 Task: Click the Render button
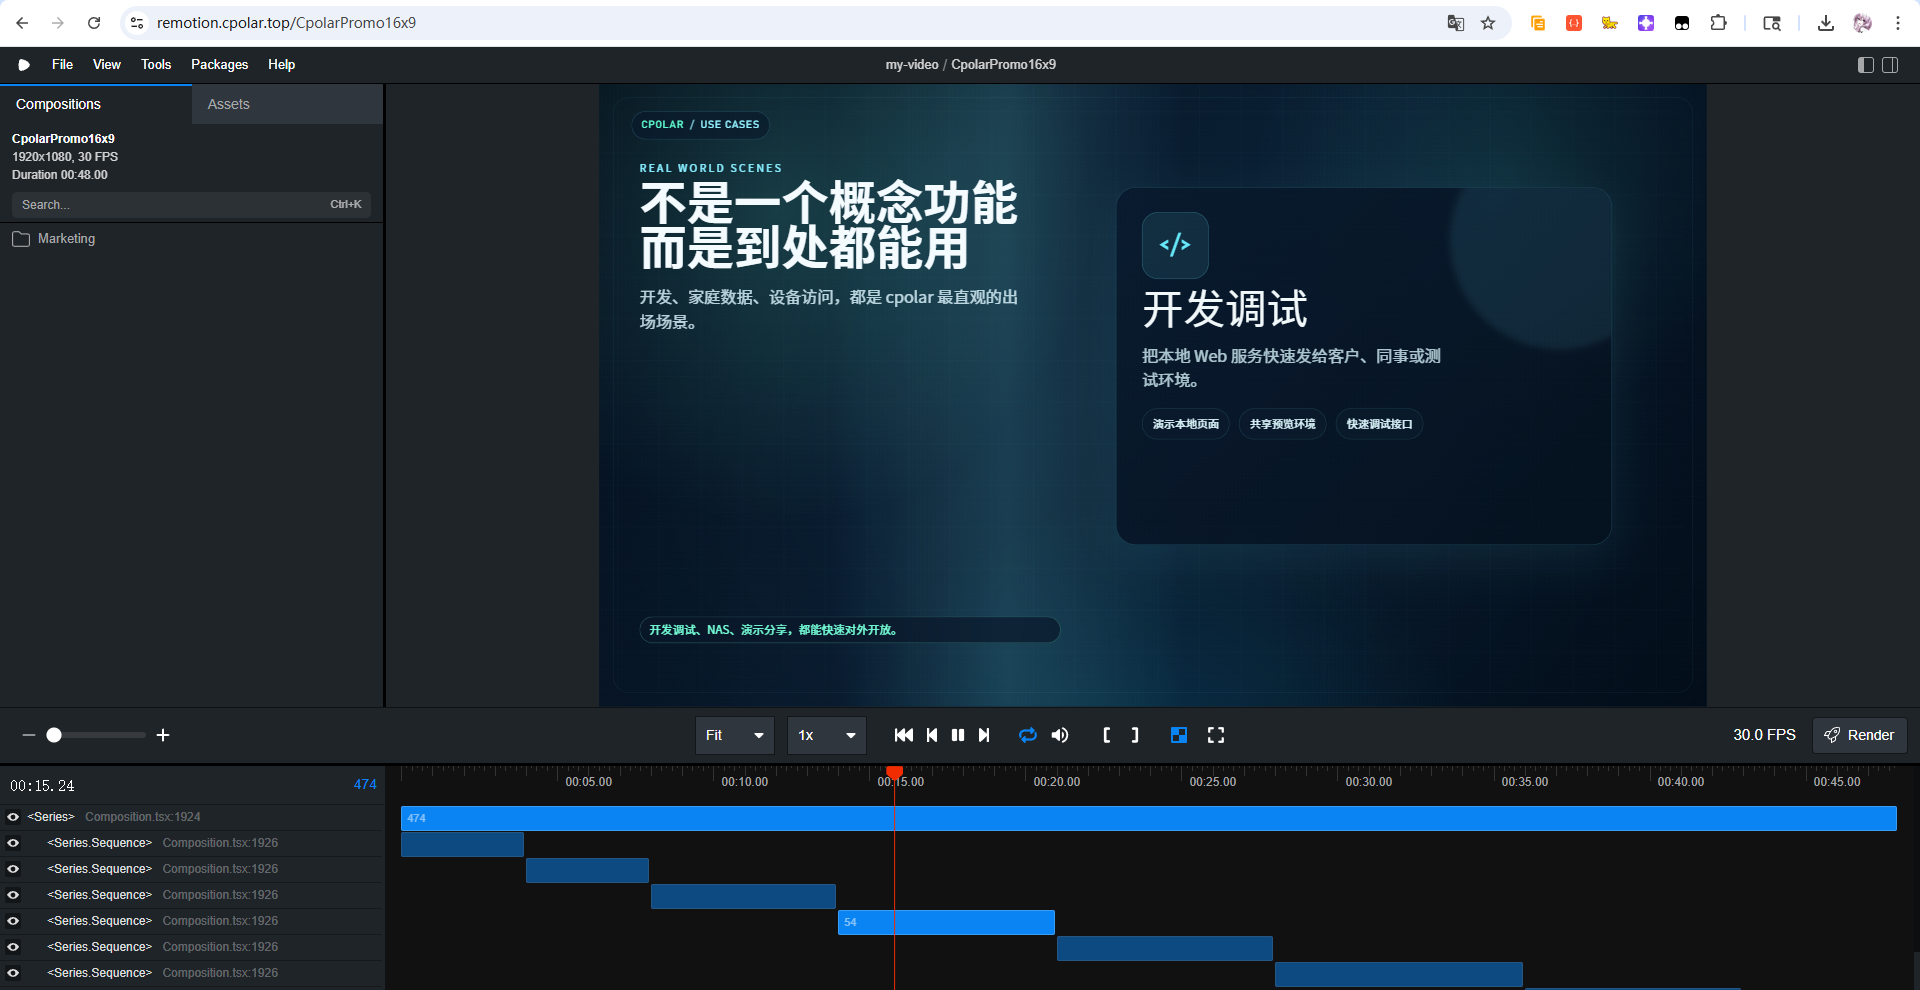click(1859, 735)
